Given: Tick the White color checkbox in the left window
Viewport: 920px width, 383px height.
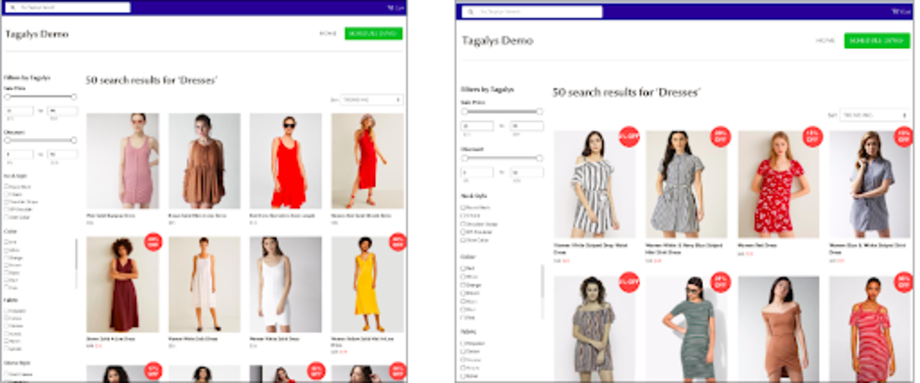Looking at the screenshot, I should [x=6, y=250].
